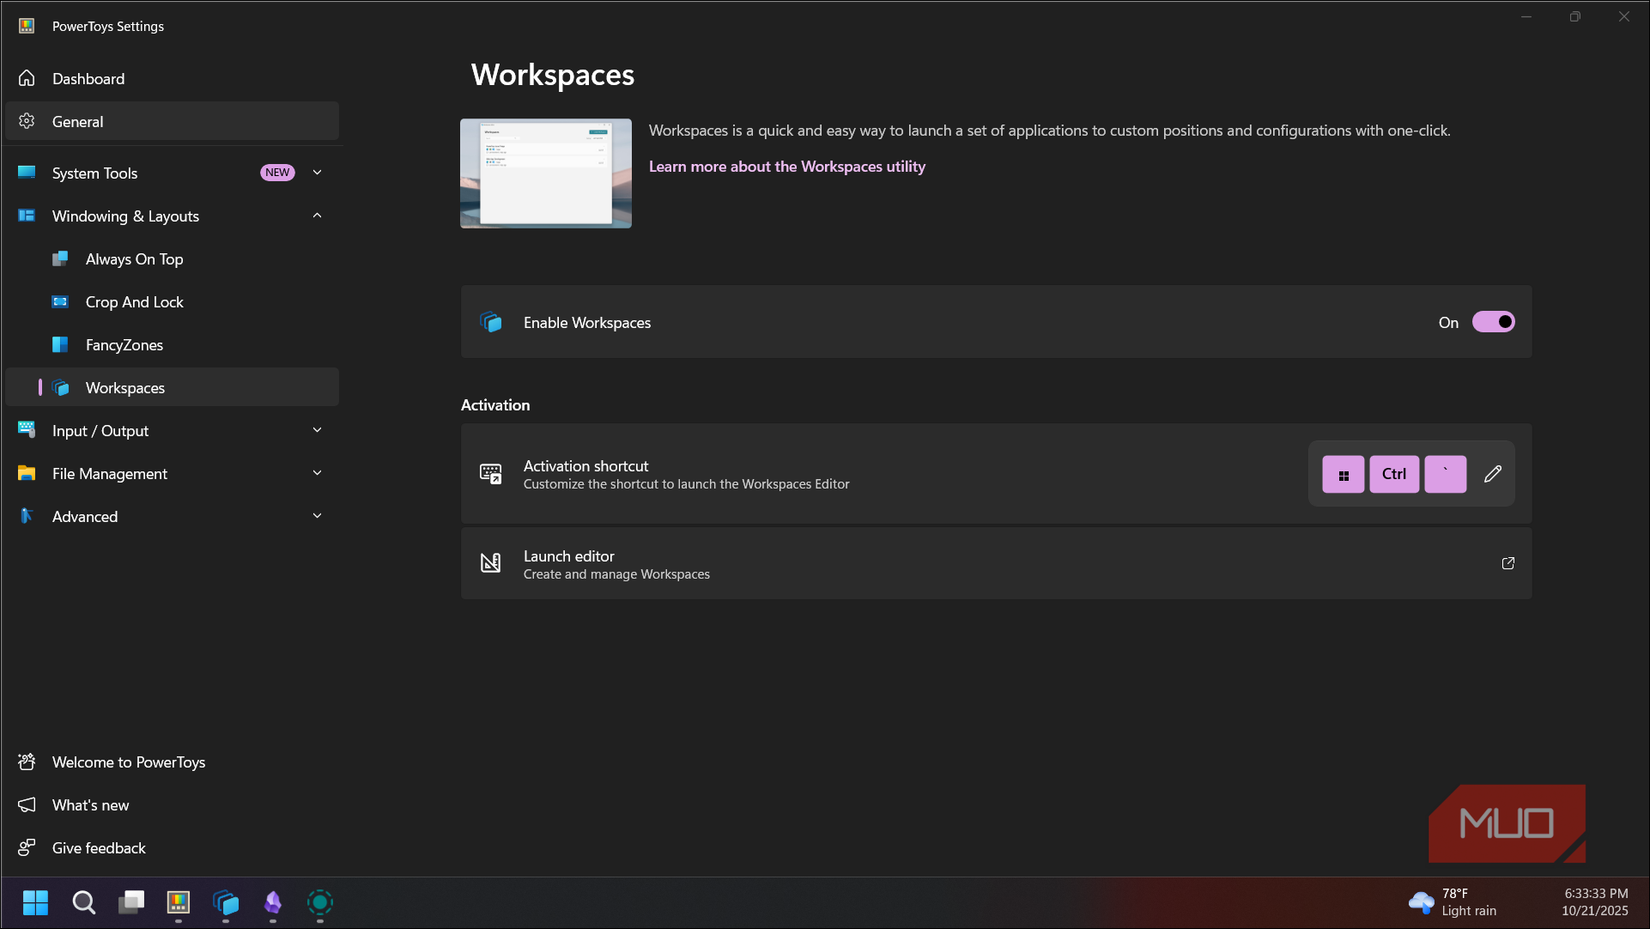
Task: Collapse the Windowing & Layouts section
Action: pos(317,215)
